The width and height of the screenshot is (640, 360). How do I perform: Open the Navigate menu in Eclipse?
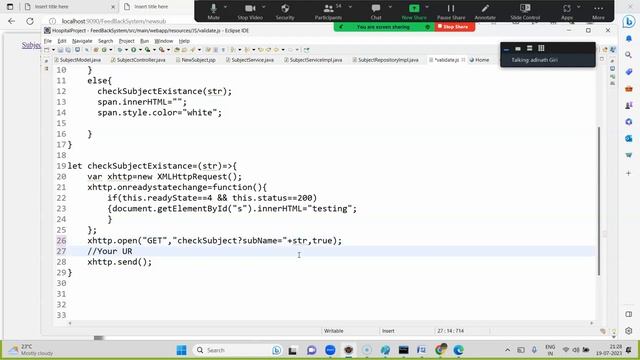(82, 41)
